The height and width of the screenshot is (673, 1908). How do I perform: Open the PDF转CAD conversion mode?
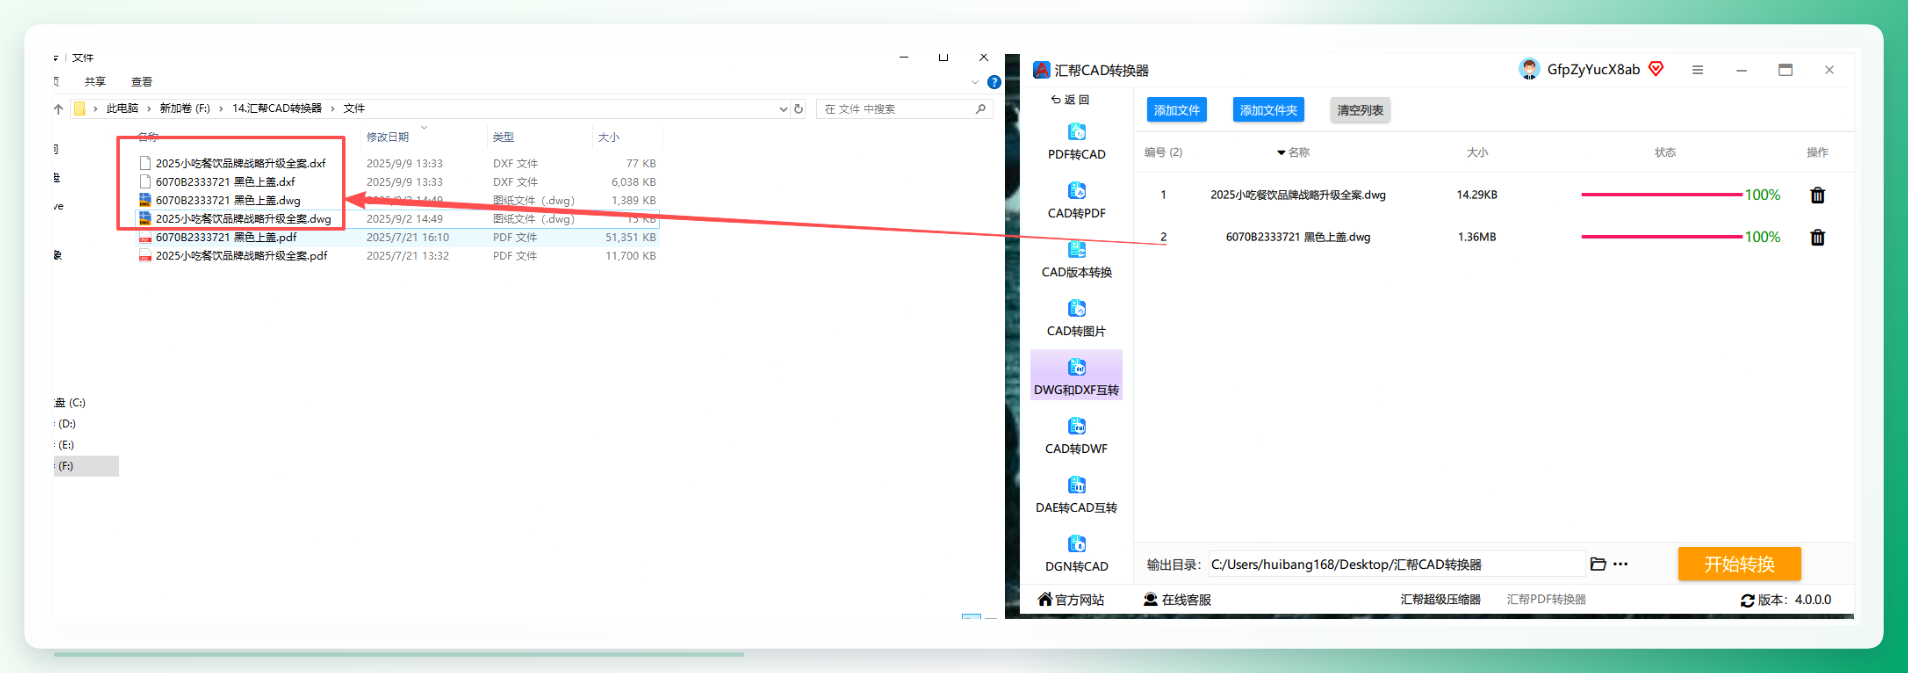[1076, 142]
